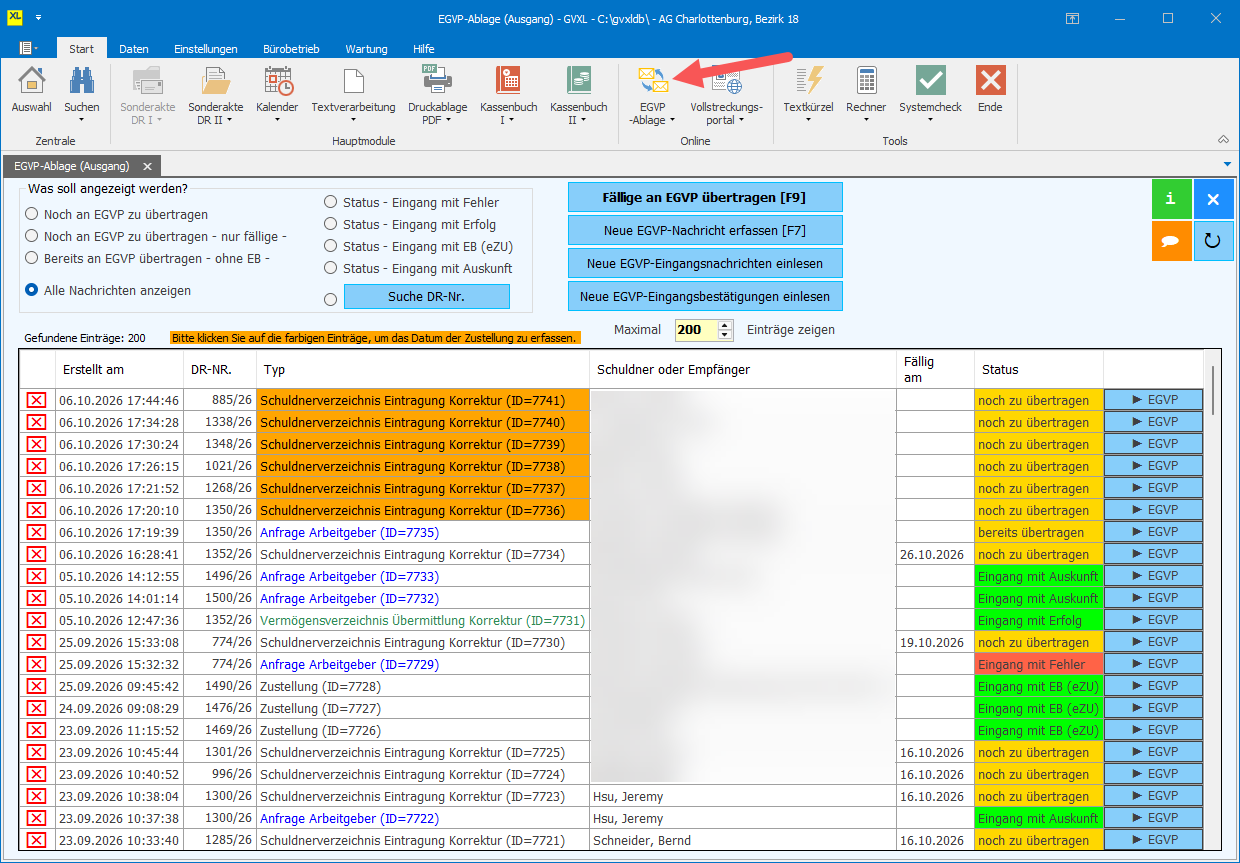The height and width of the screenshot is (863, 1240).
Task: Open Kassenbuch II
Action: (x=579, y=81)
